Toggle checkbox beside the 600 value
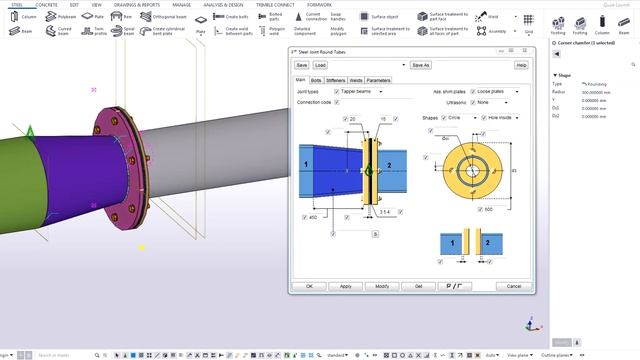This screenshot has height=360, width=640. 480,209
